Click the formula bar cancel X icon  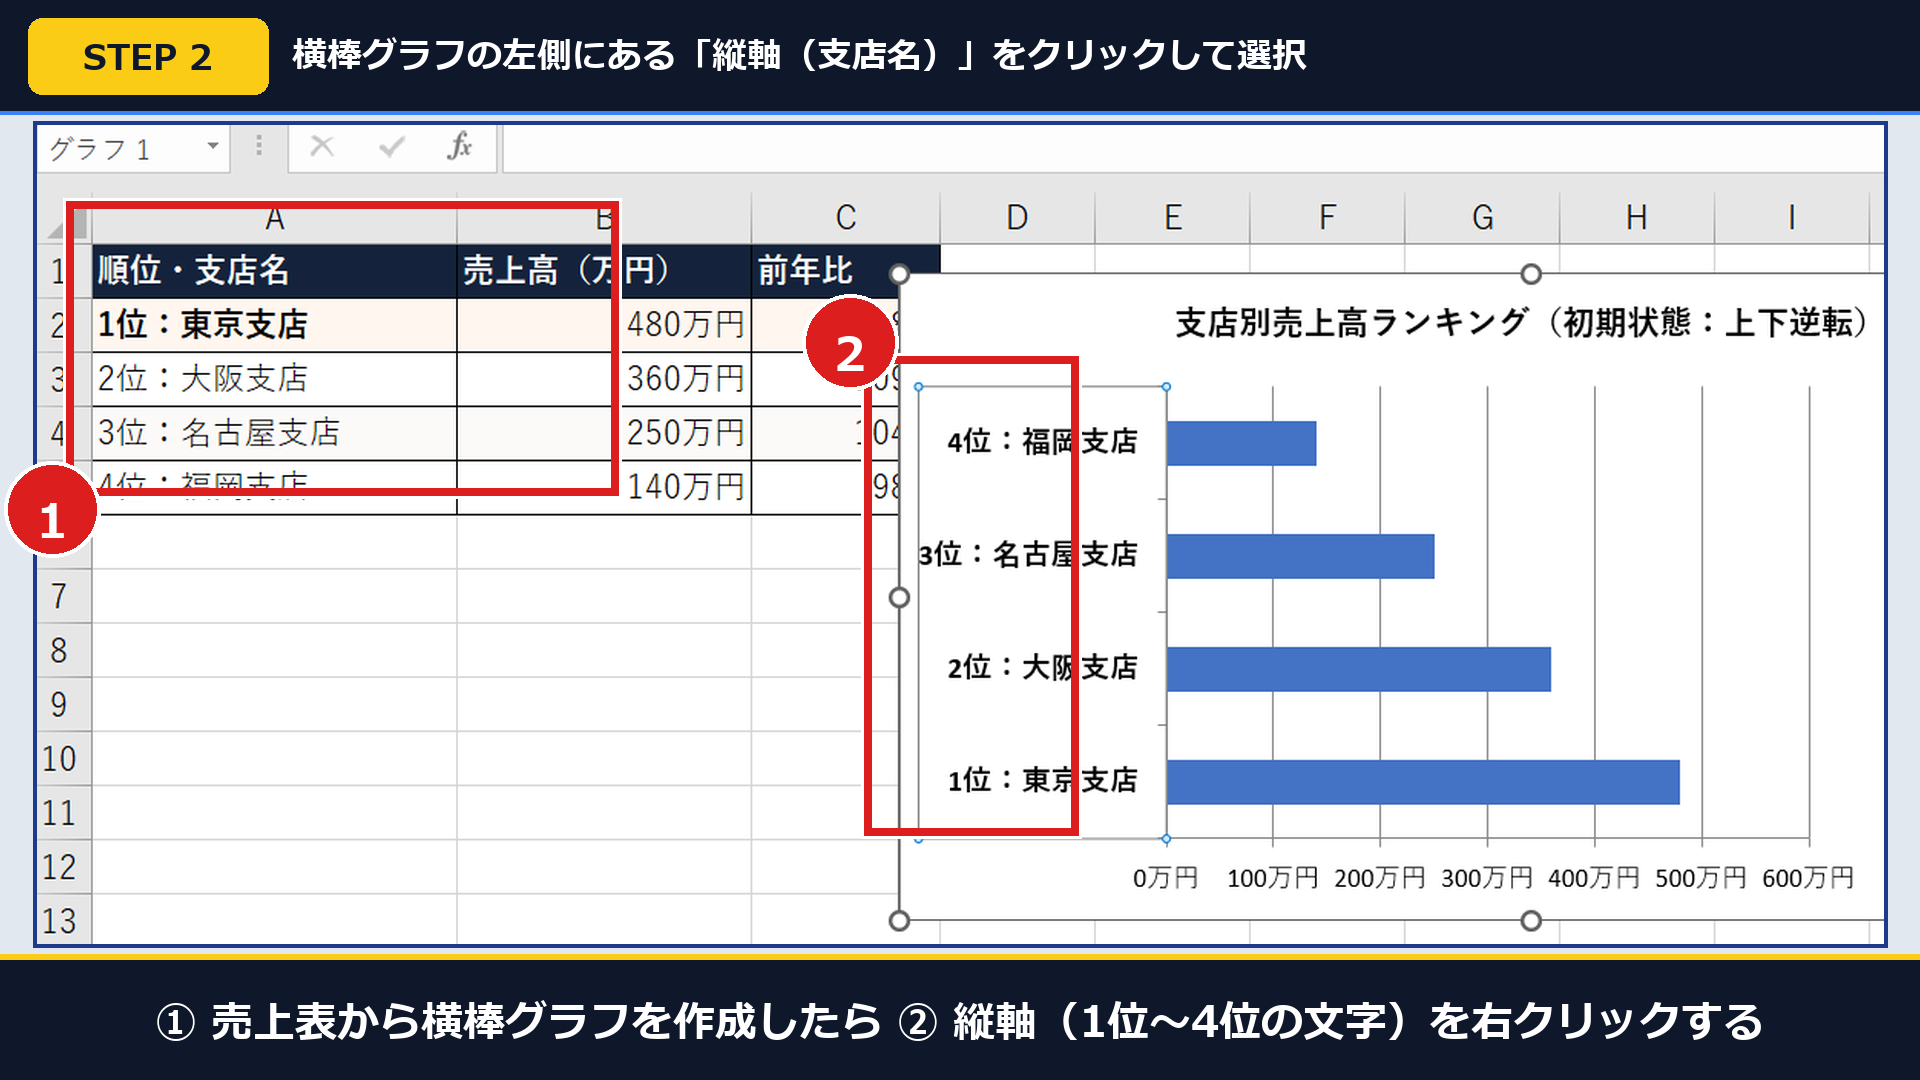click(322, 147)
